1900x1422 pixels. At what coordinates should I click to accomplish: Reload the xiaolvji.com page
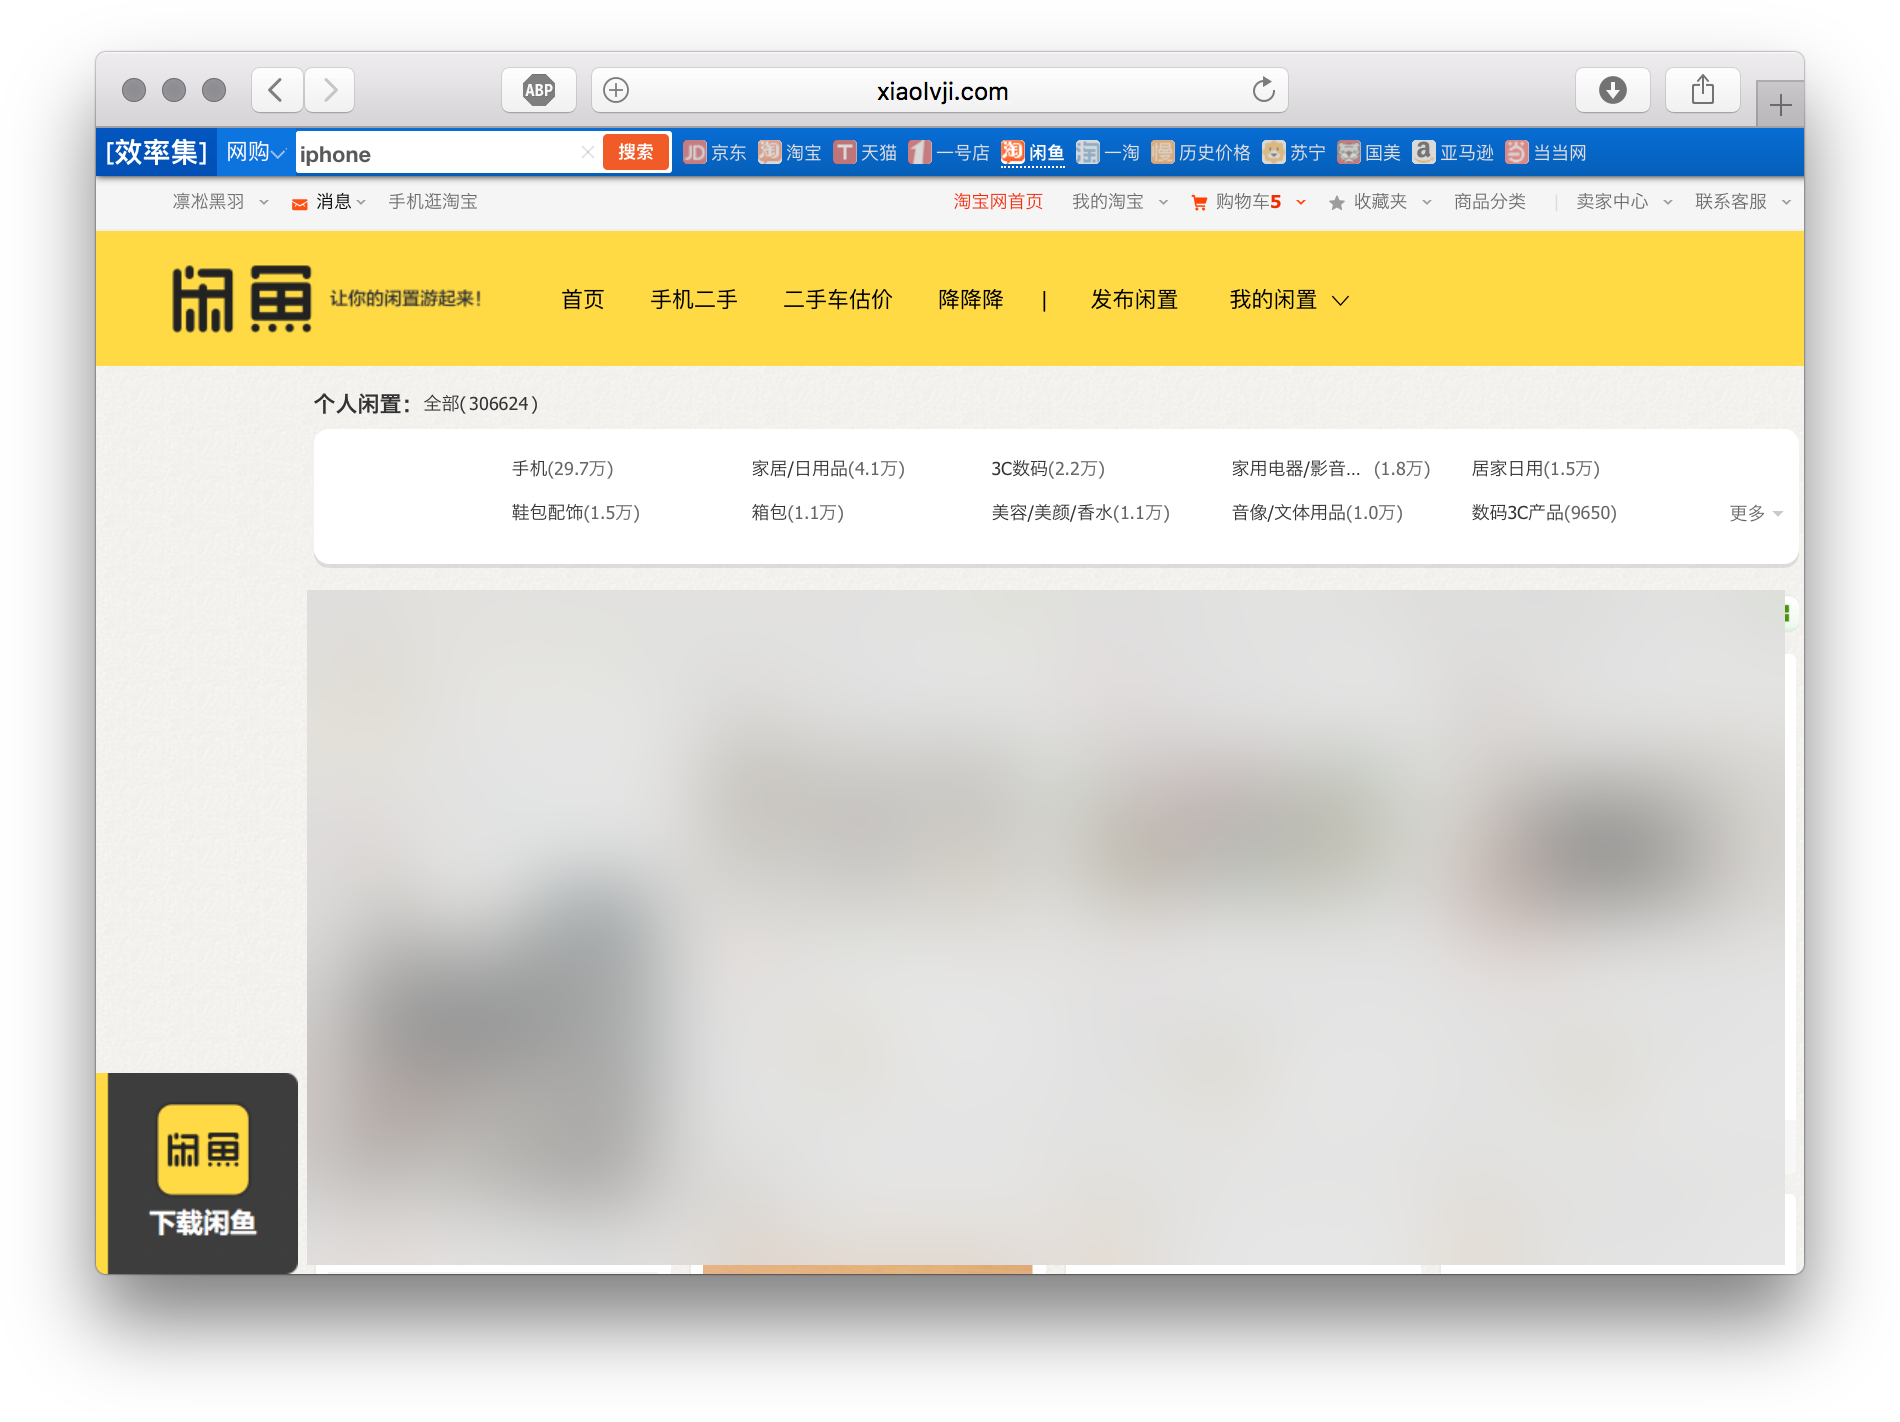pyautogui.click(x=1264, y=91)
